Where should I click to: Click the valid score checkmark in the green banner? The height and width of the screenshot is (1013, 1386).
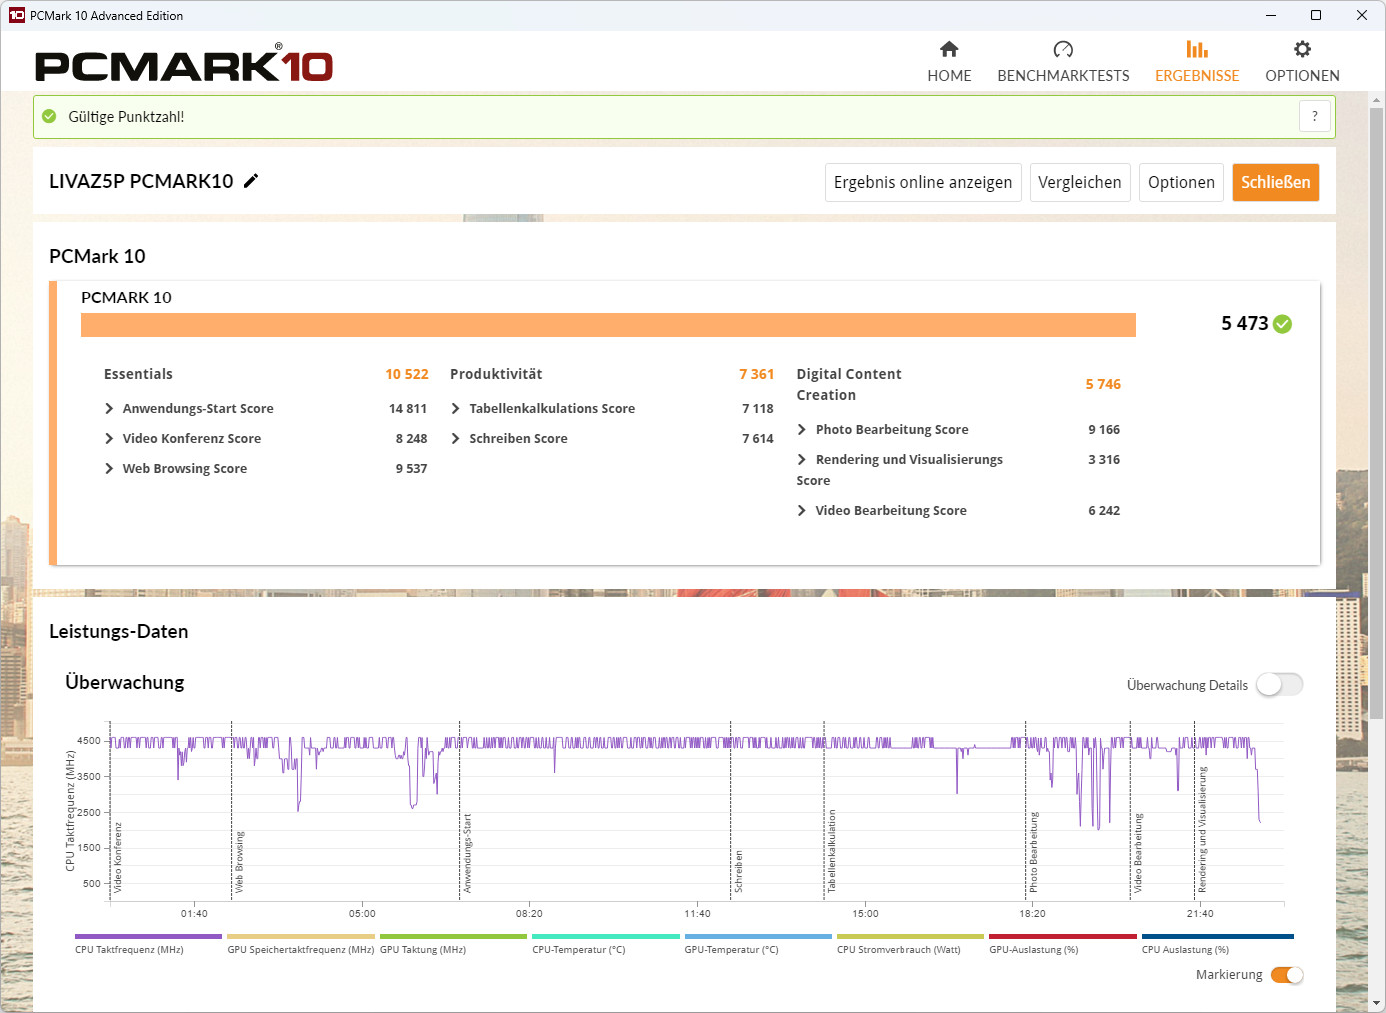coord(48,116)
